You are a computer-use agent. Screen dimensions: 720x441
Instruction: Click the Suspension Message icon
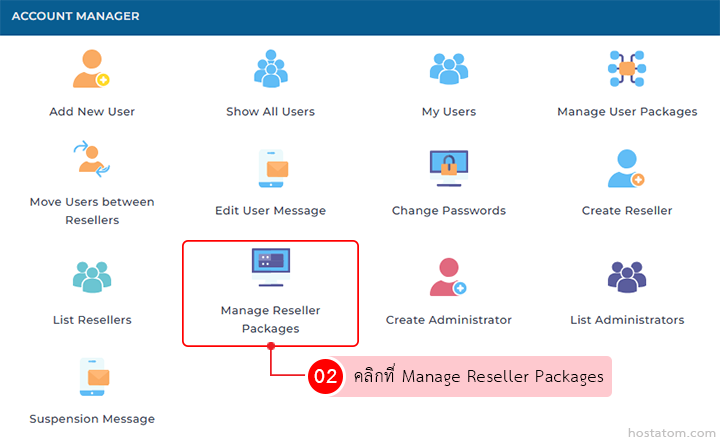(x=91, y=376)
